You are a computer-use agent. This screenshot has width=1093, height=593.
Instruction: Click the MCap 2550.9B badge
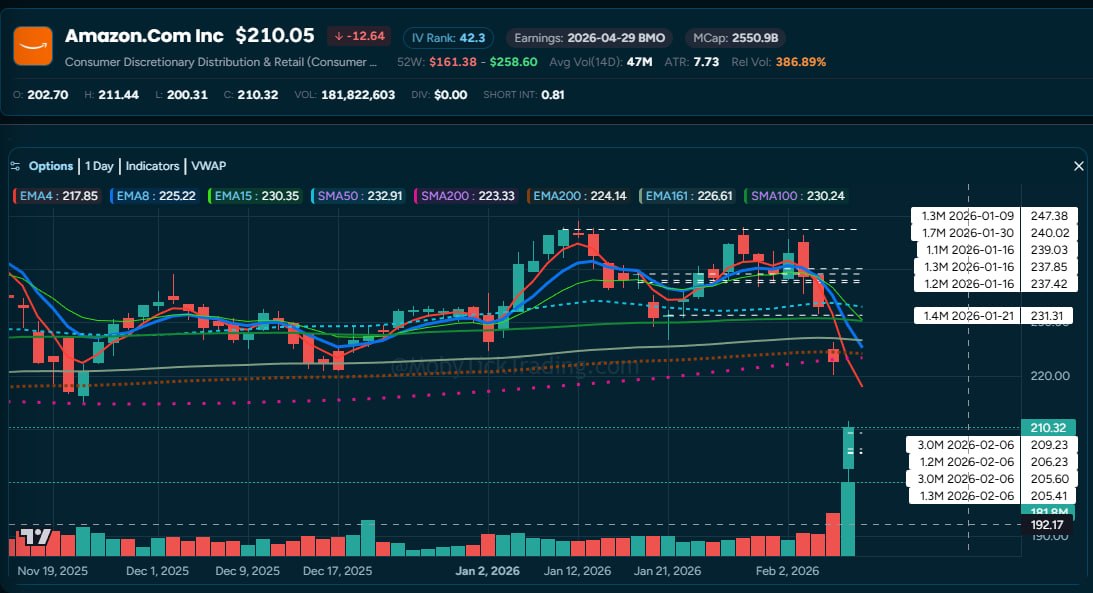pos(735,38)
